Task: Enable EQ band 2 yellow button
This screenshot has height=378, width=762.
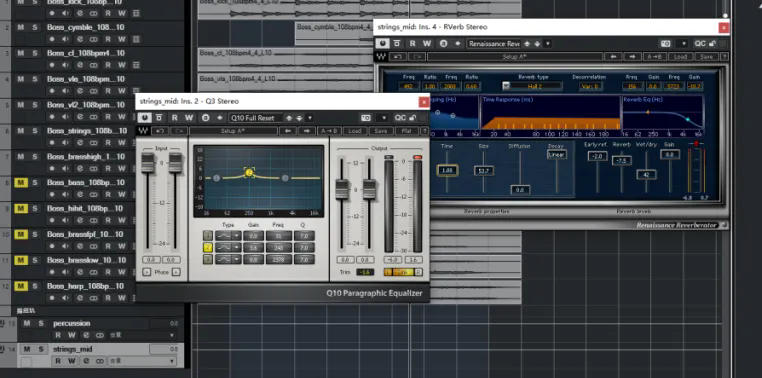Action: [x=208, y=247]
